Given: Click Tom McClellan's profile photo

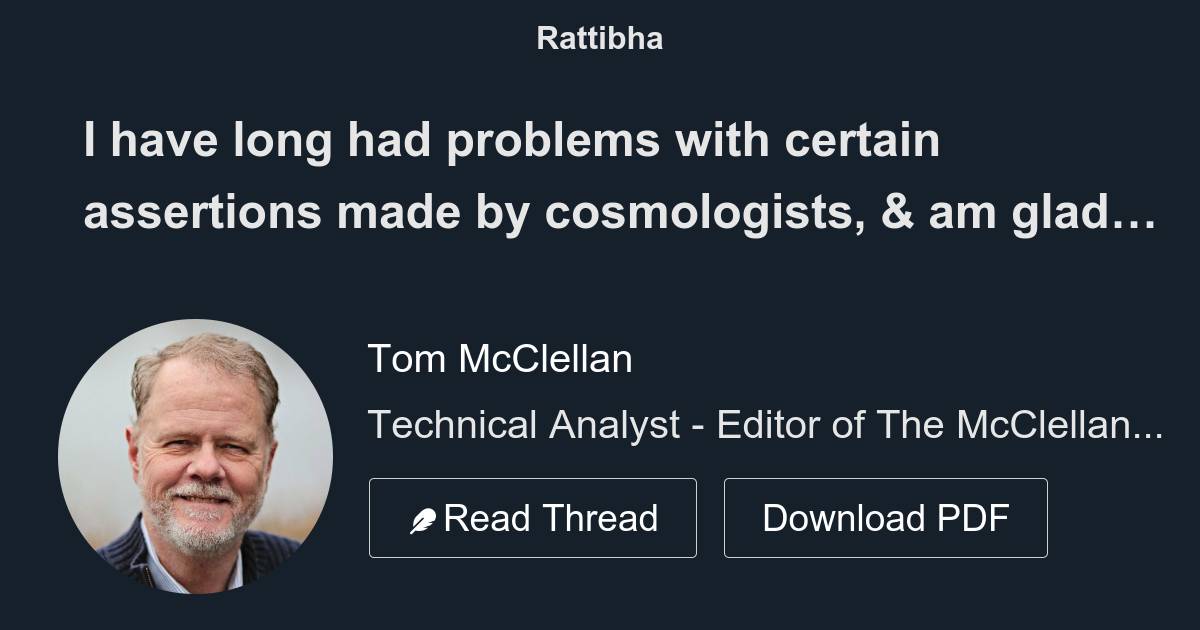Looking at the screenshot, I should (x=195, y=456).
